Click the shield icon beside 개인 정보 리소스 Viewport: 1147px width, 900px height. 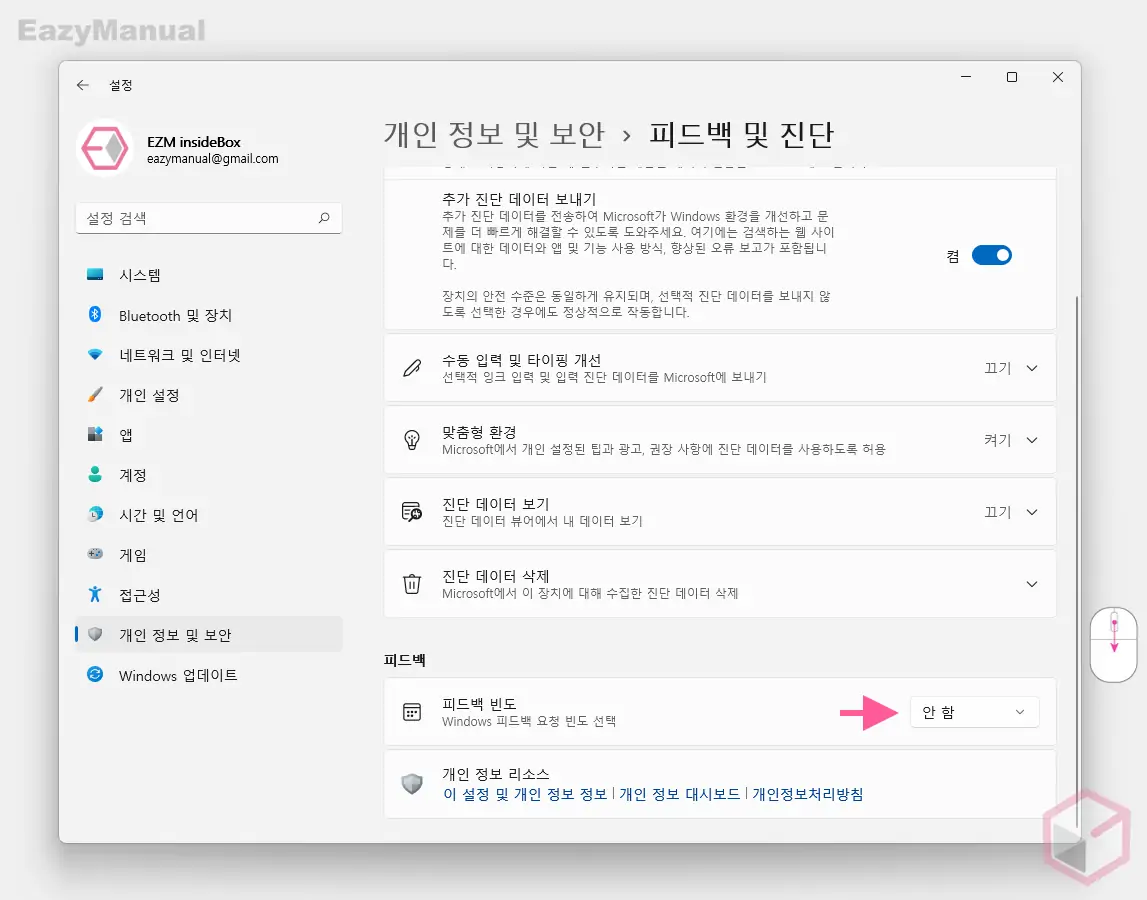coord(412,785)
